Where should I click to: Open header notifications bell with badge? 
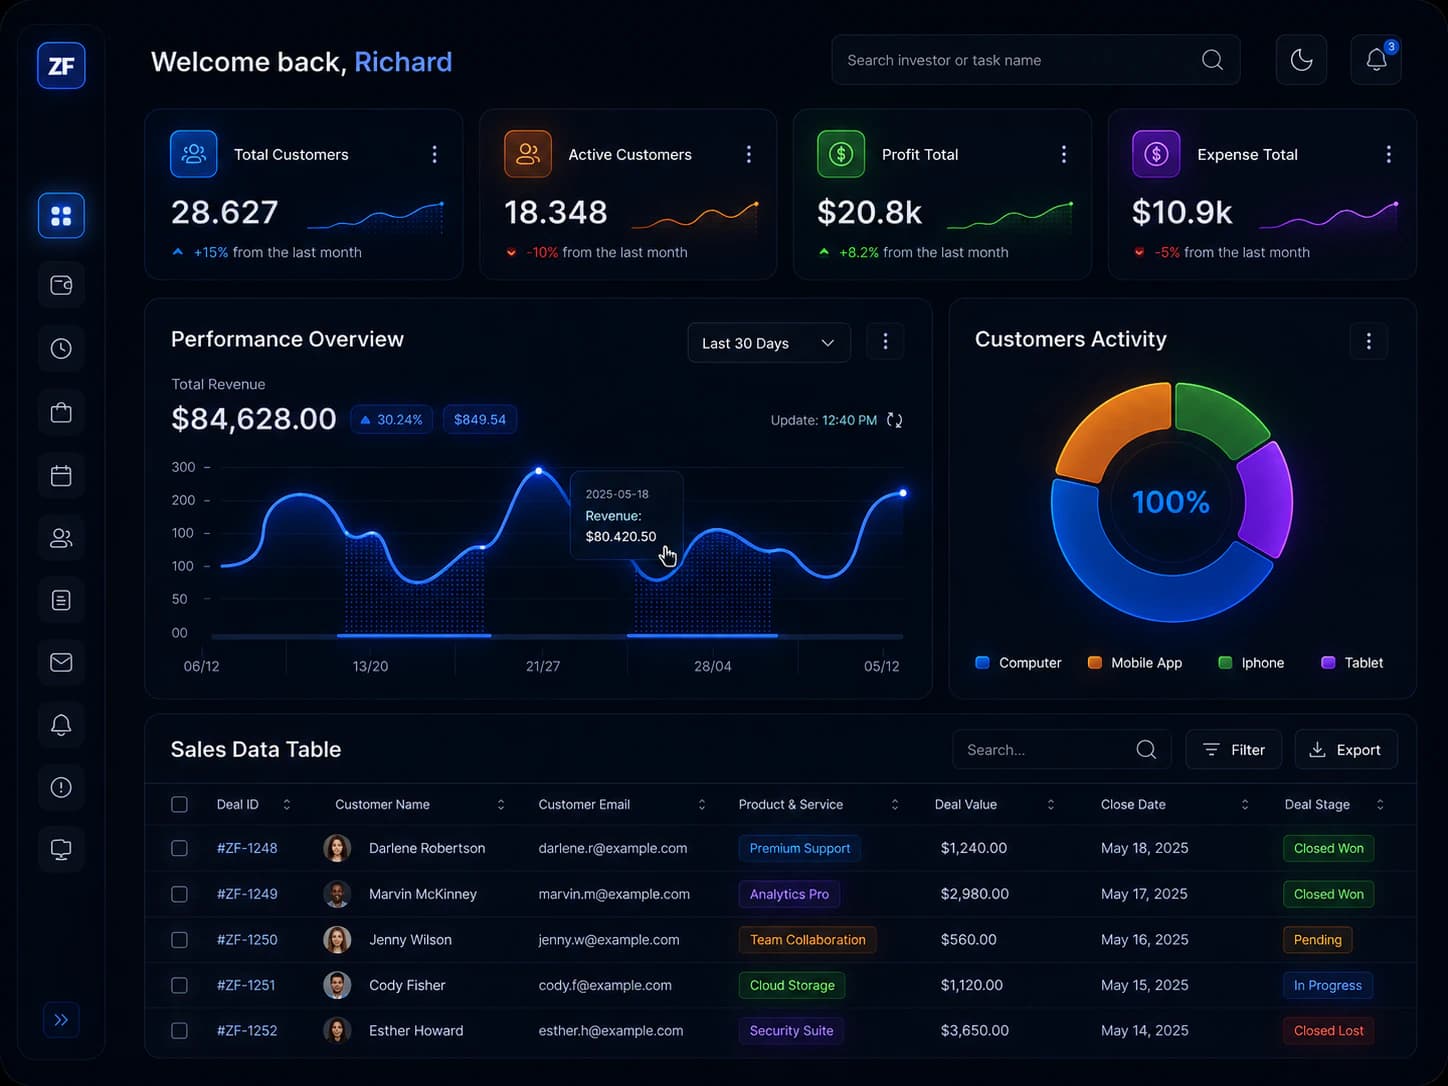click(1376, 60)
